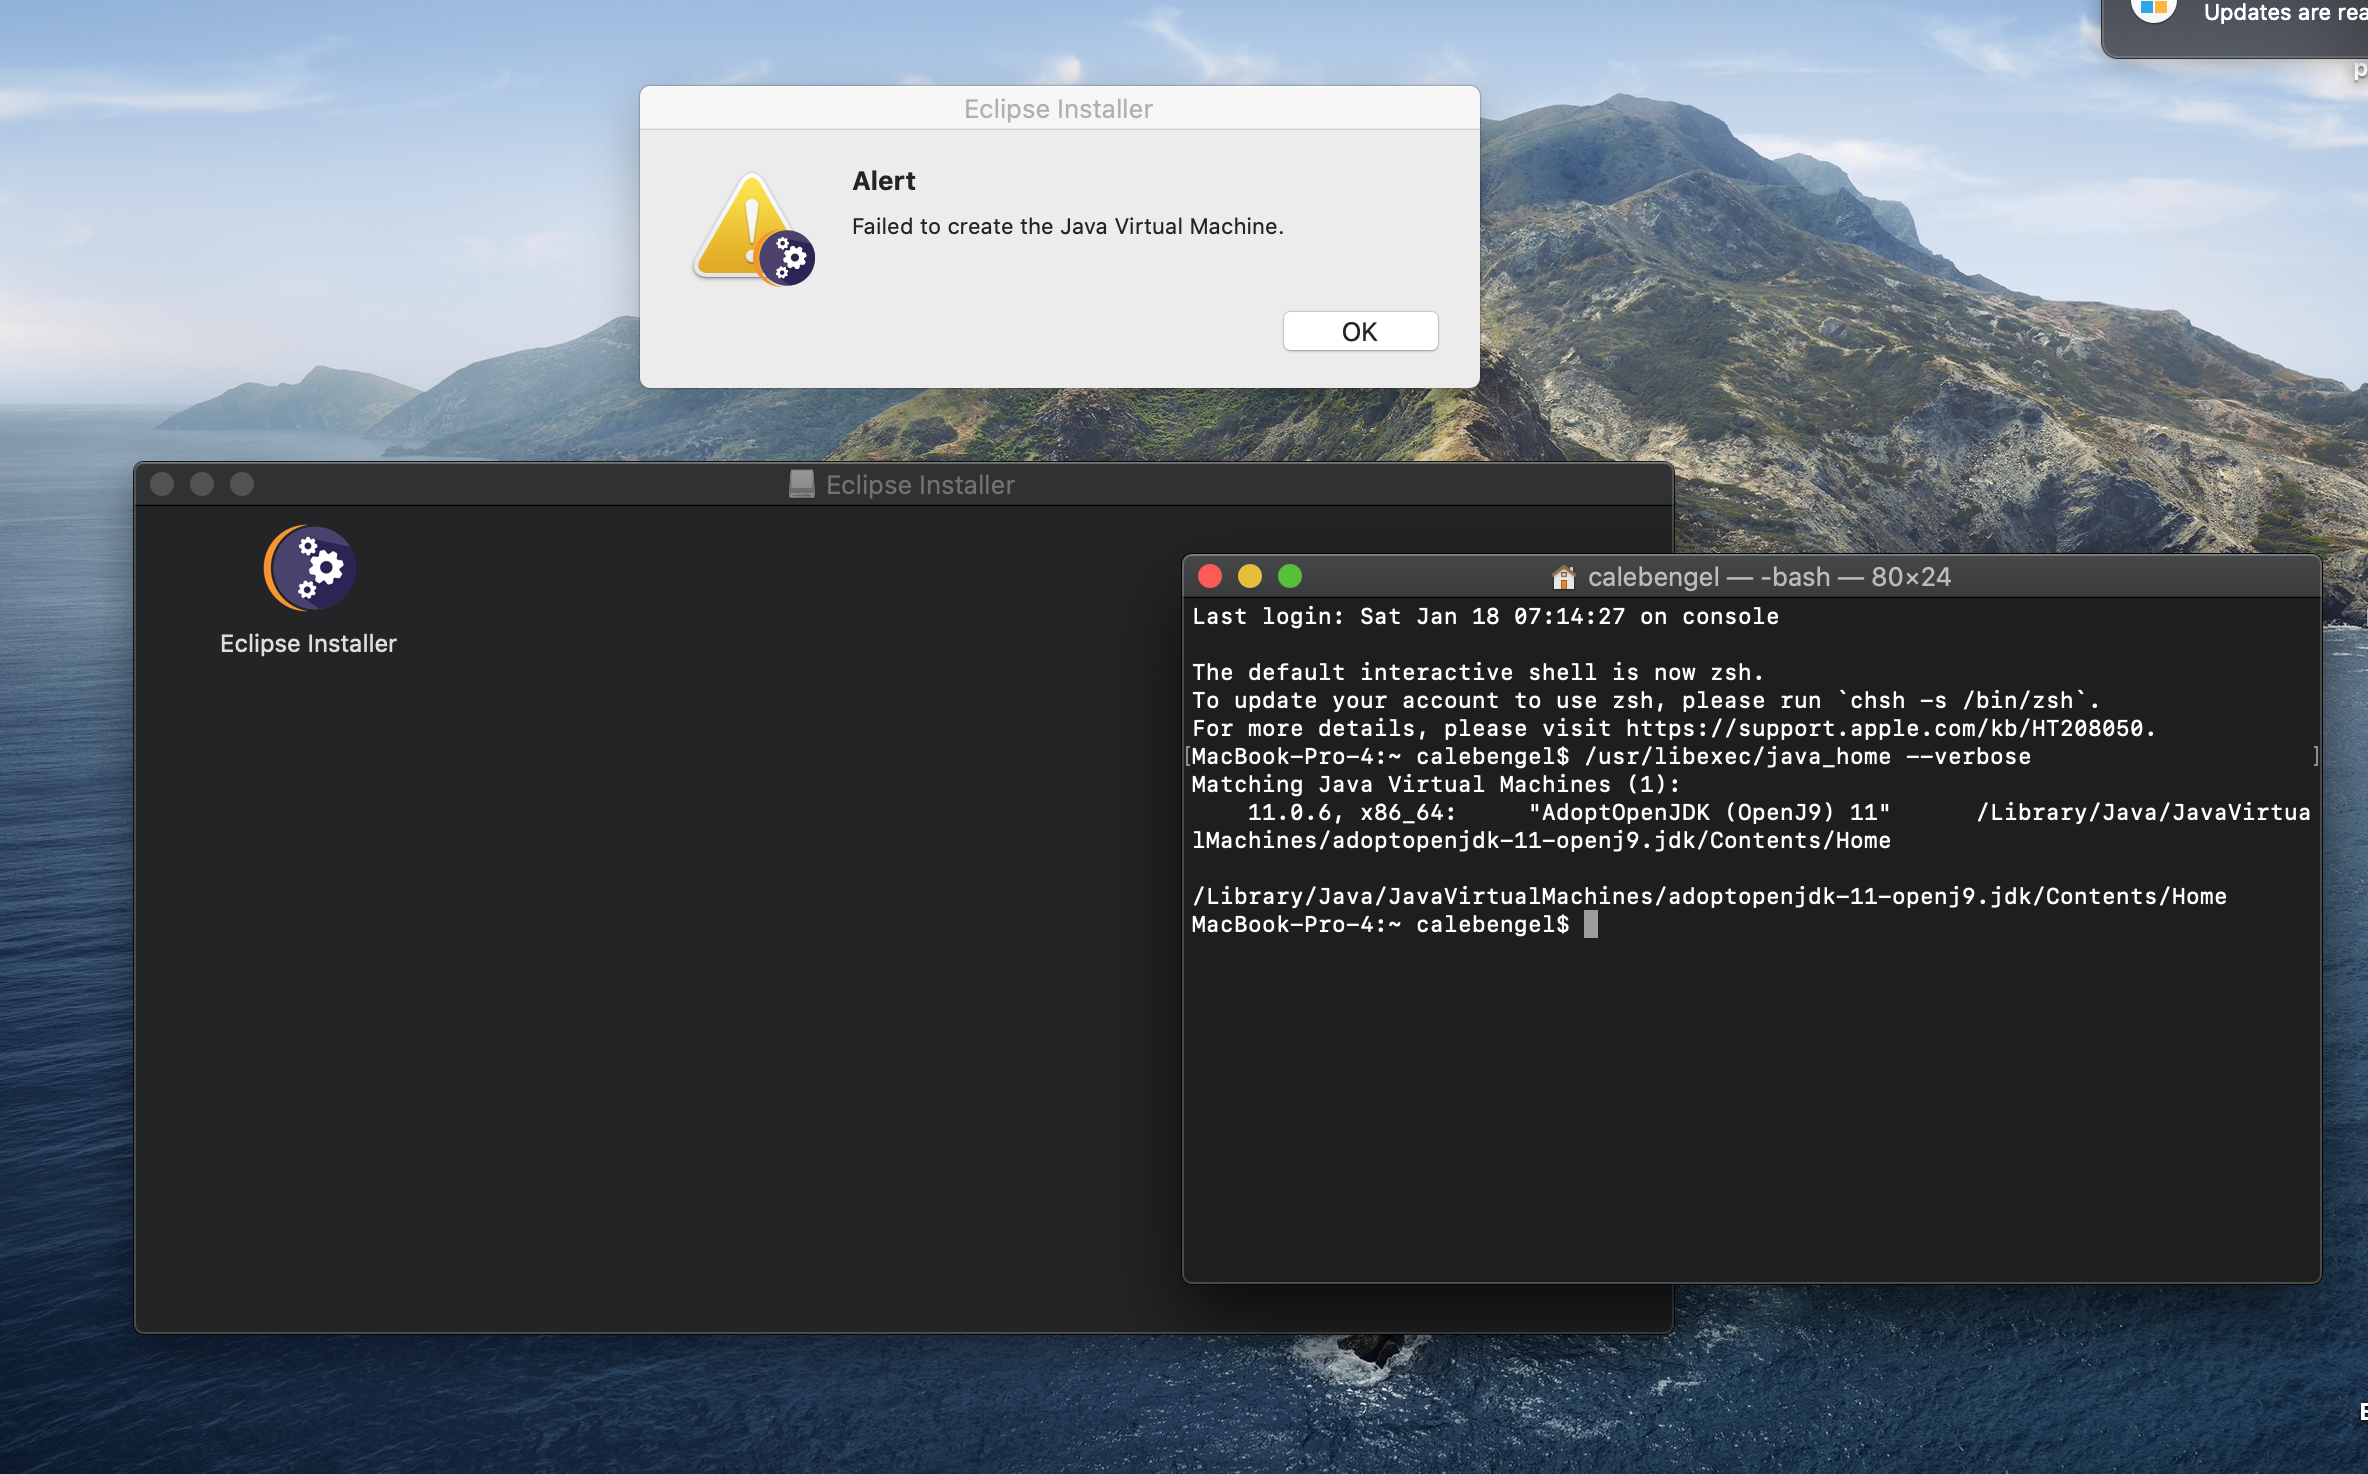Click the alert dialog's Eclipse Installer title bar
The width and height of the screenshot is (2368, 1474).
1058,108
